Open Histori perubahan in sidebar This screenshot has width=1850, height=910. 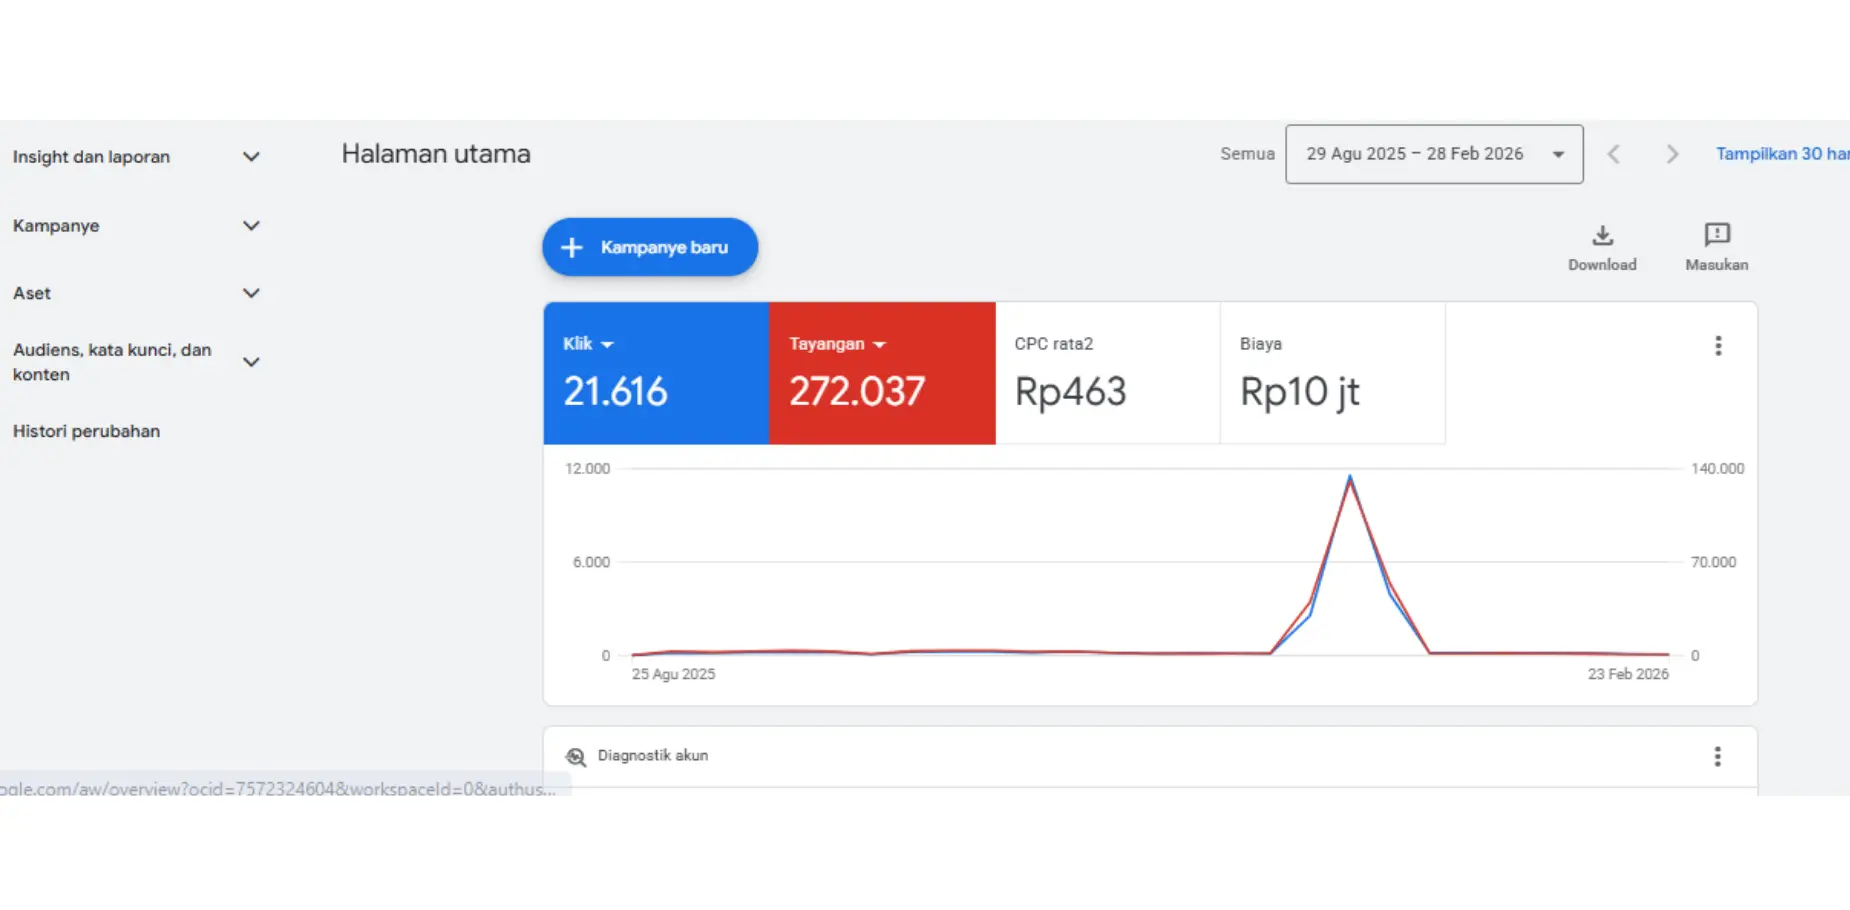click(x=86, y=431)
